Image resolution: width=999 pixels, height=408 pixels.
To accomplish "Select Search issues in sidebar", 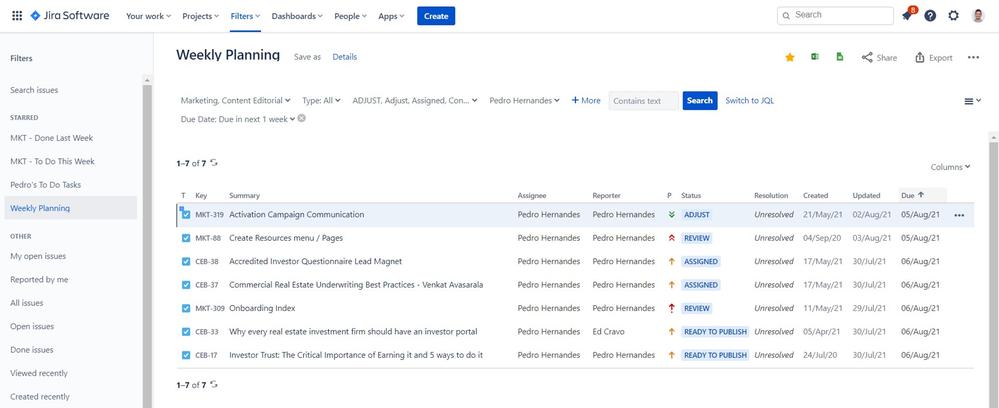I will point(34,91).
